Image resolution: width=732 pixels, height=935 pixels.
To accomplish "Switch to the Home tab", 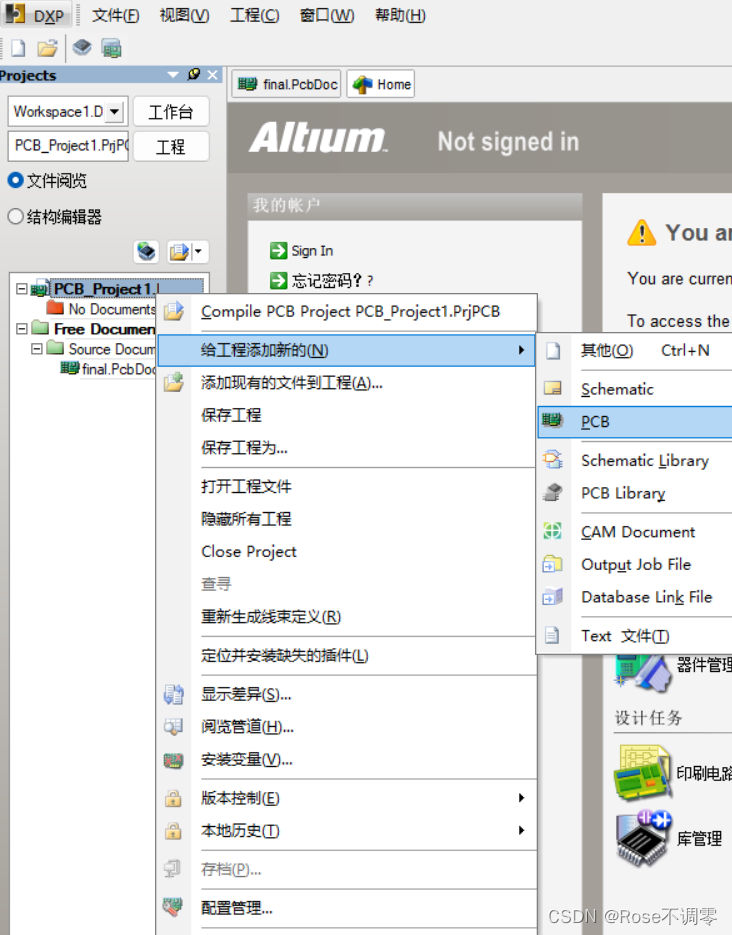I will (x=381, y=85).
